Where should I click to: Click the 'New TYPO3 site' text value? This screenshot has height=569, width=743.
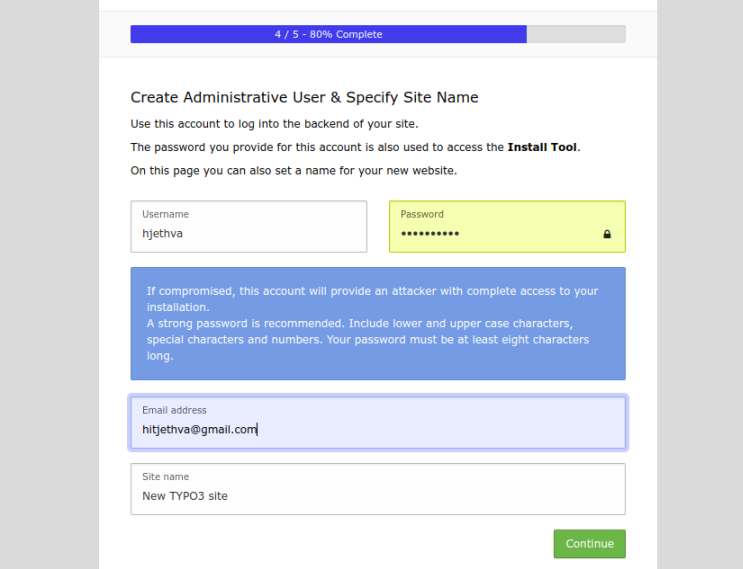tap(185, 496)
